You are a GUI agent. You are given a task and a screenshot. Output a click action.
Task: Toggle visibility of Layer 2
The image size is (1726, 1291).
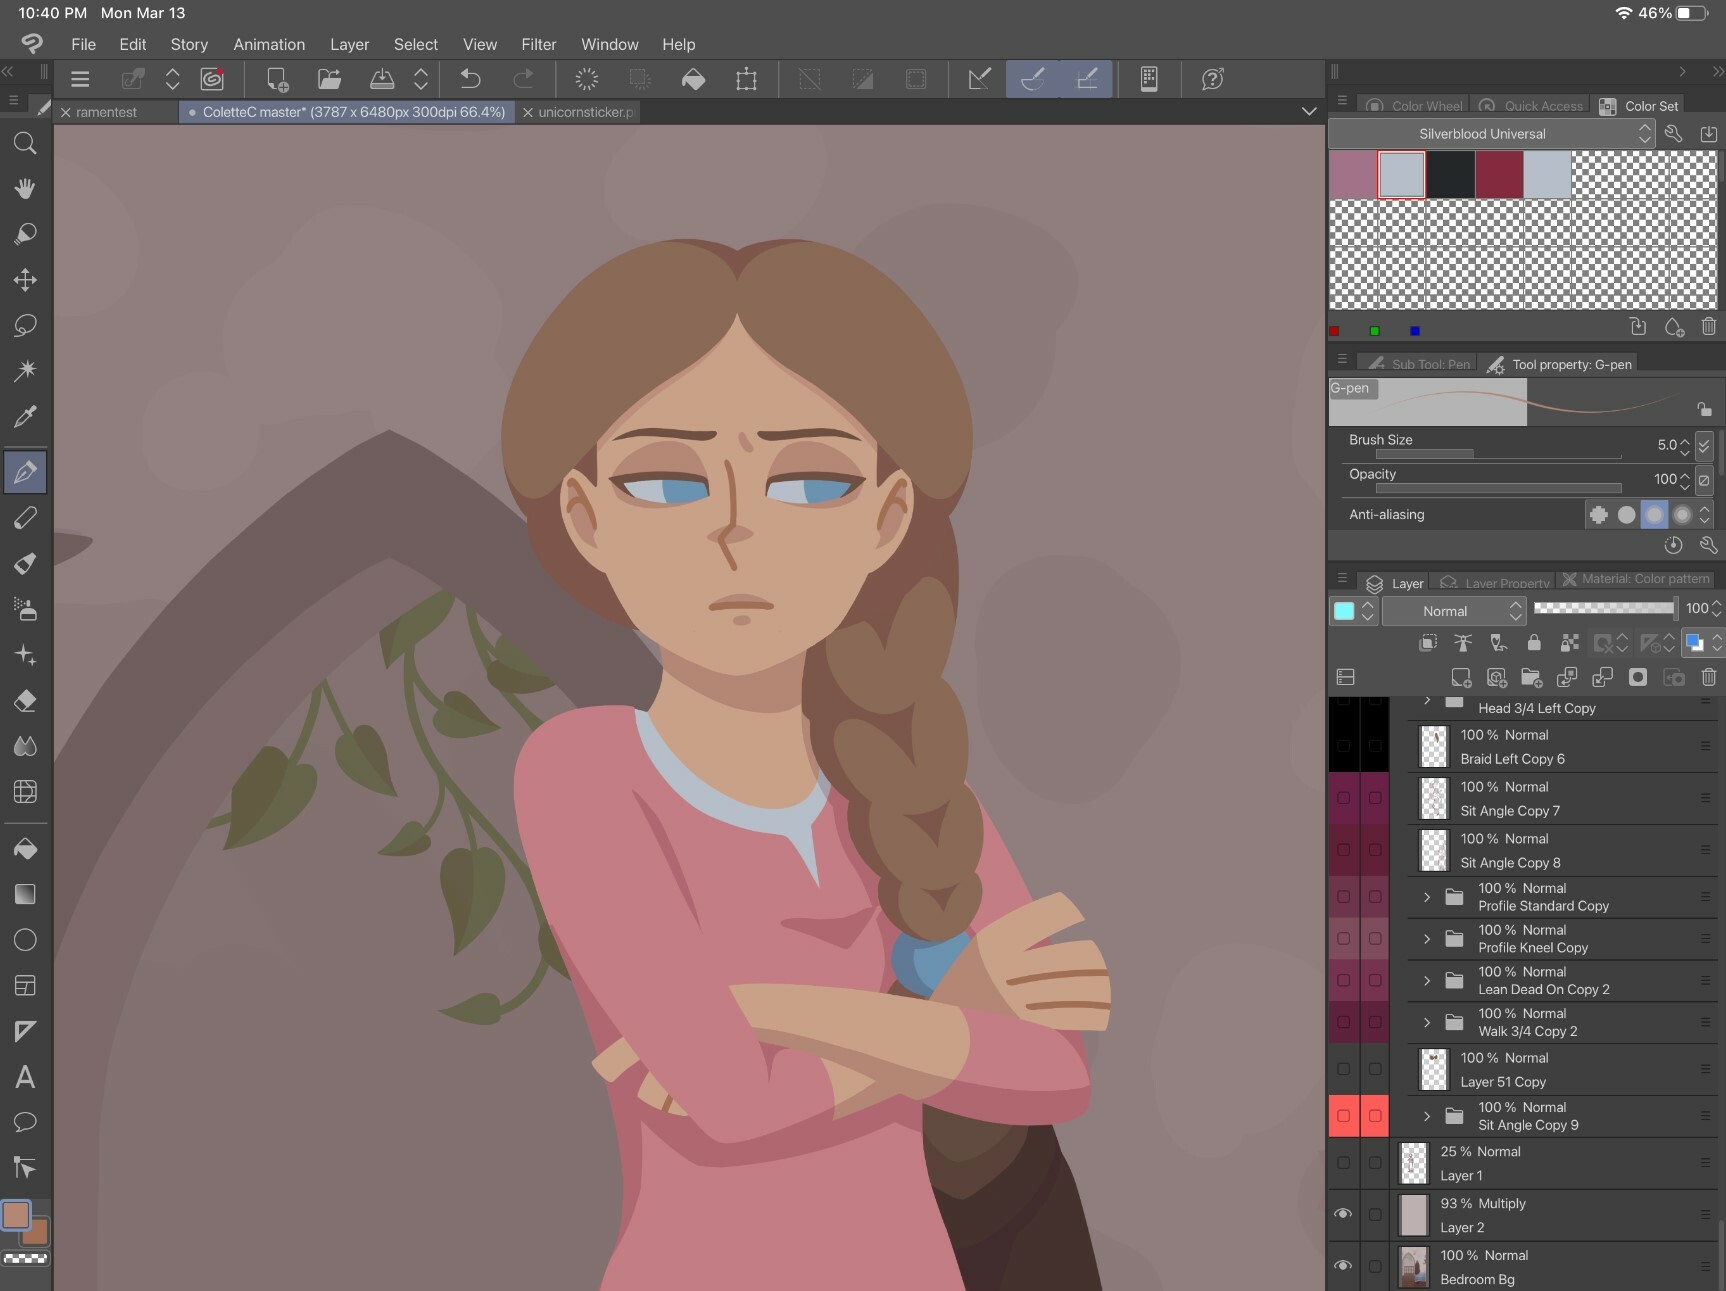tap(1343, 1214)
